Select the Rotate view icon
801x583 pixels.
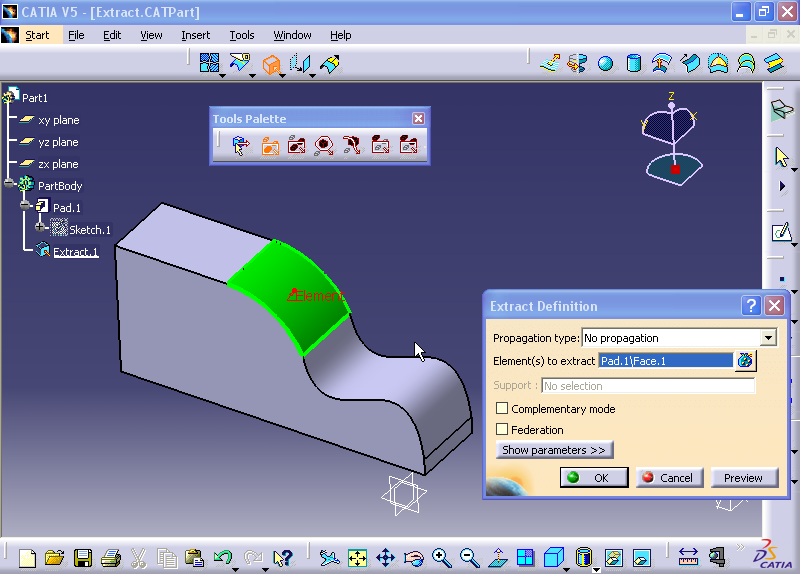coord(413,557)
